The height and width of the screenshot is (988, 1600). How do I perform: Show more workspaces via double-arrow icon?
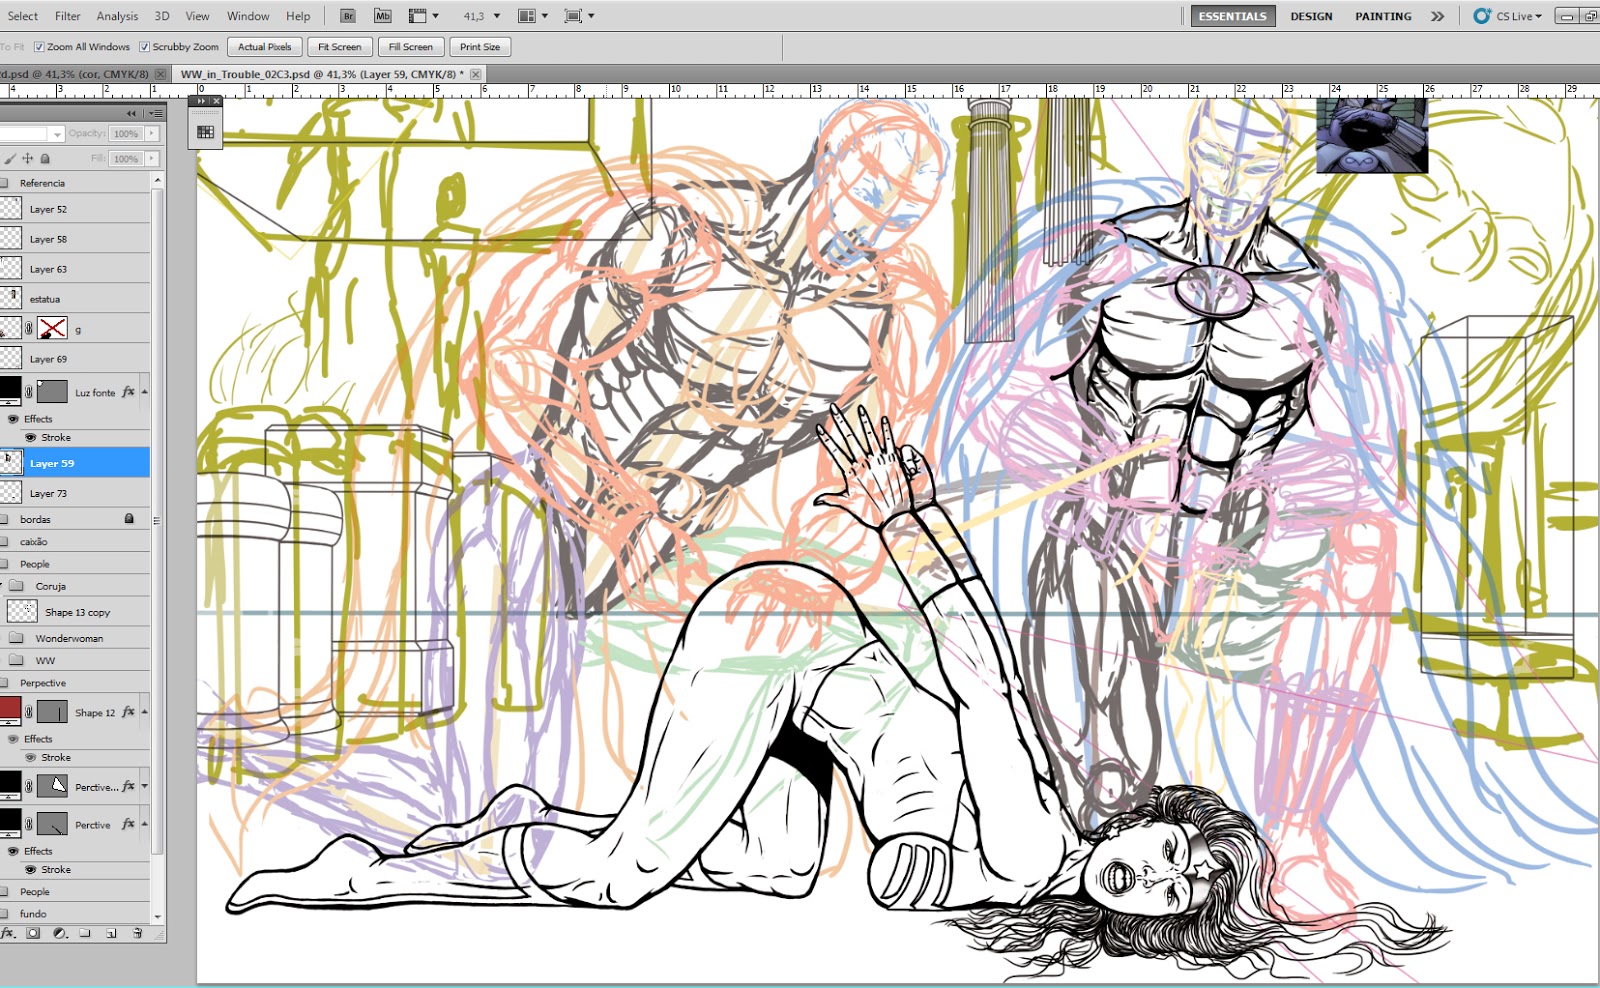tap(1437, 16)
